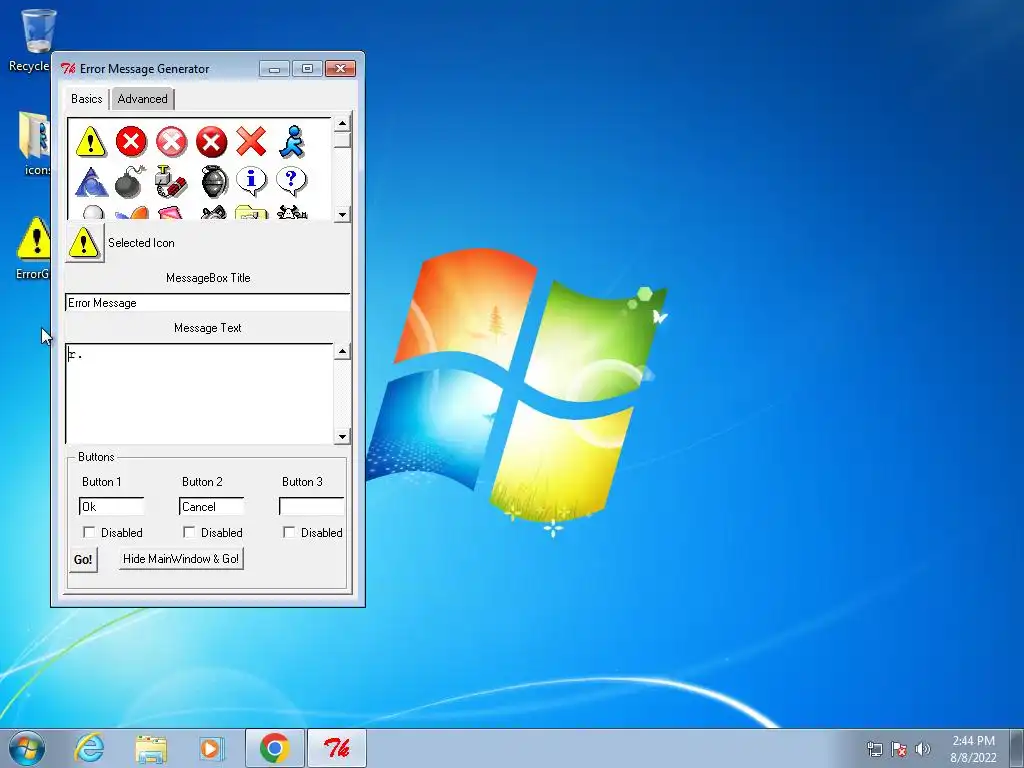Select the hand grenade icon
Viewport: 1024px width, 768px height.
(214, 182)
